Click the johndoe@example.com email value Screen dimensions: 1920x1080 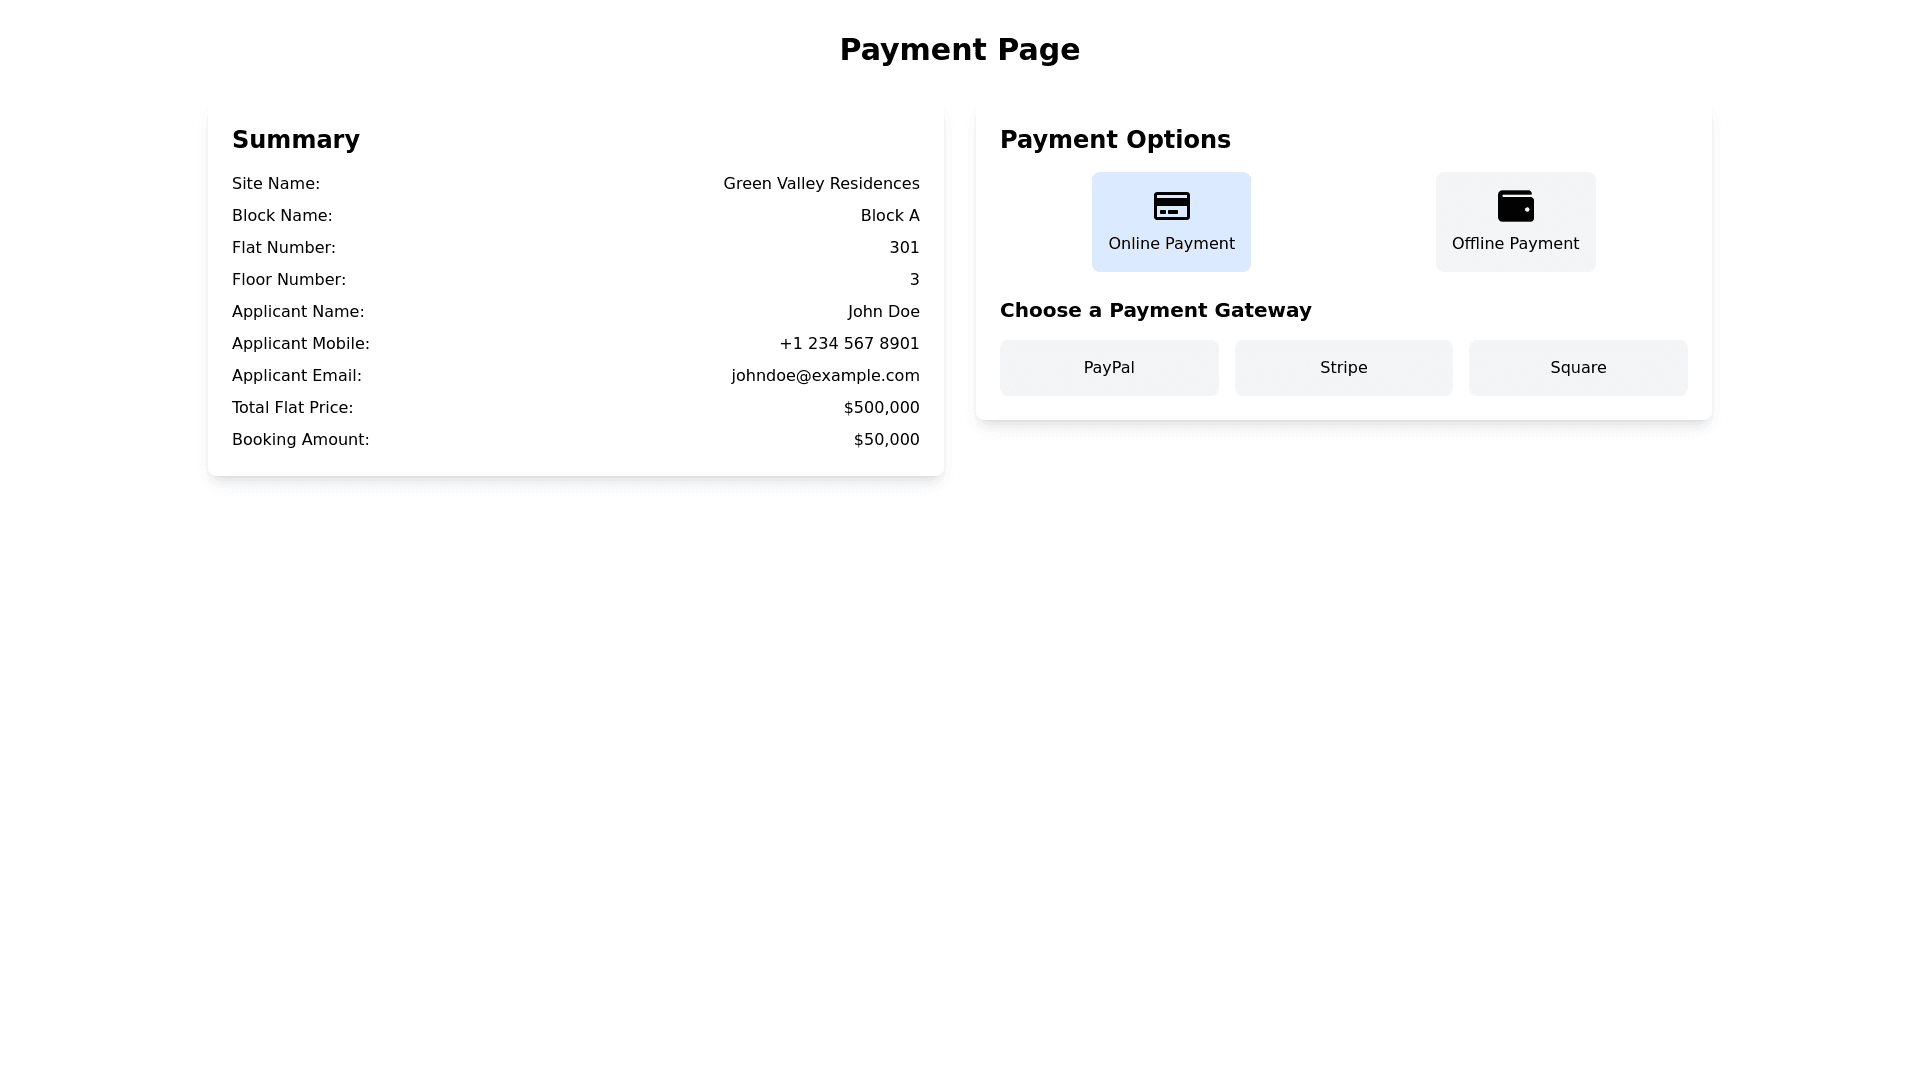[824, 376]
